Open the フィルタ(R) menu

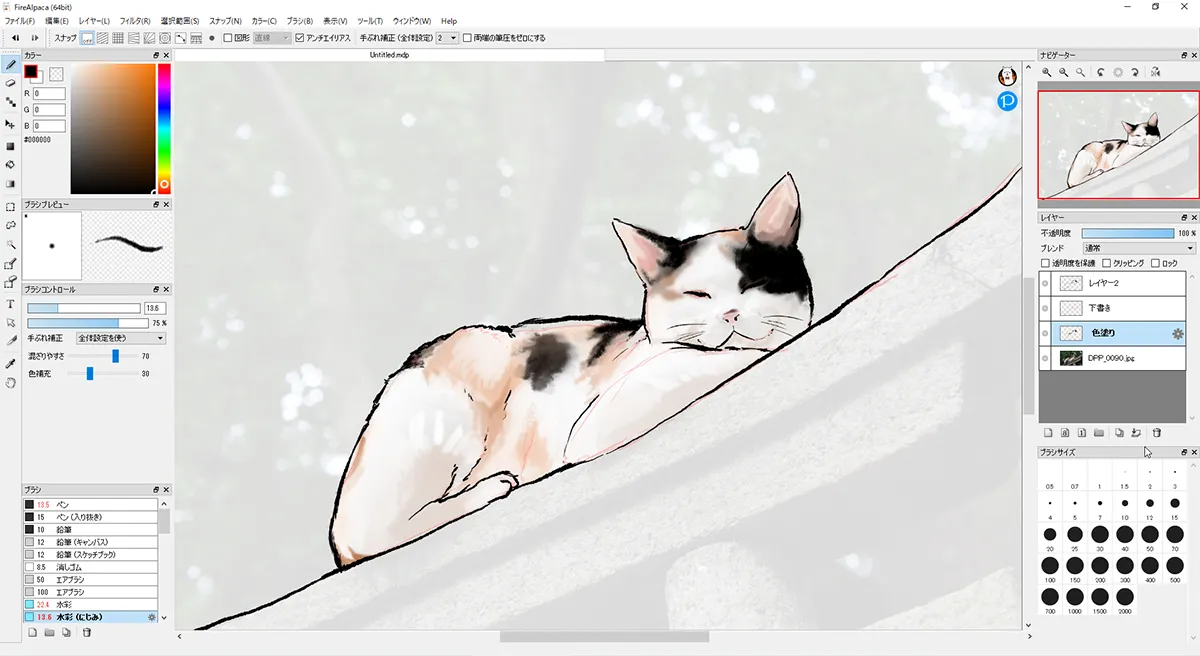135,21
